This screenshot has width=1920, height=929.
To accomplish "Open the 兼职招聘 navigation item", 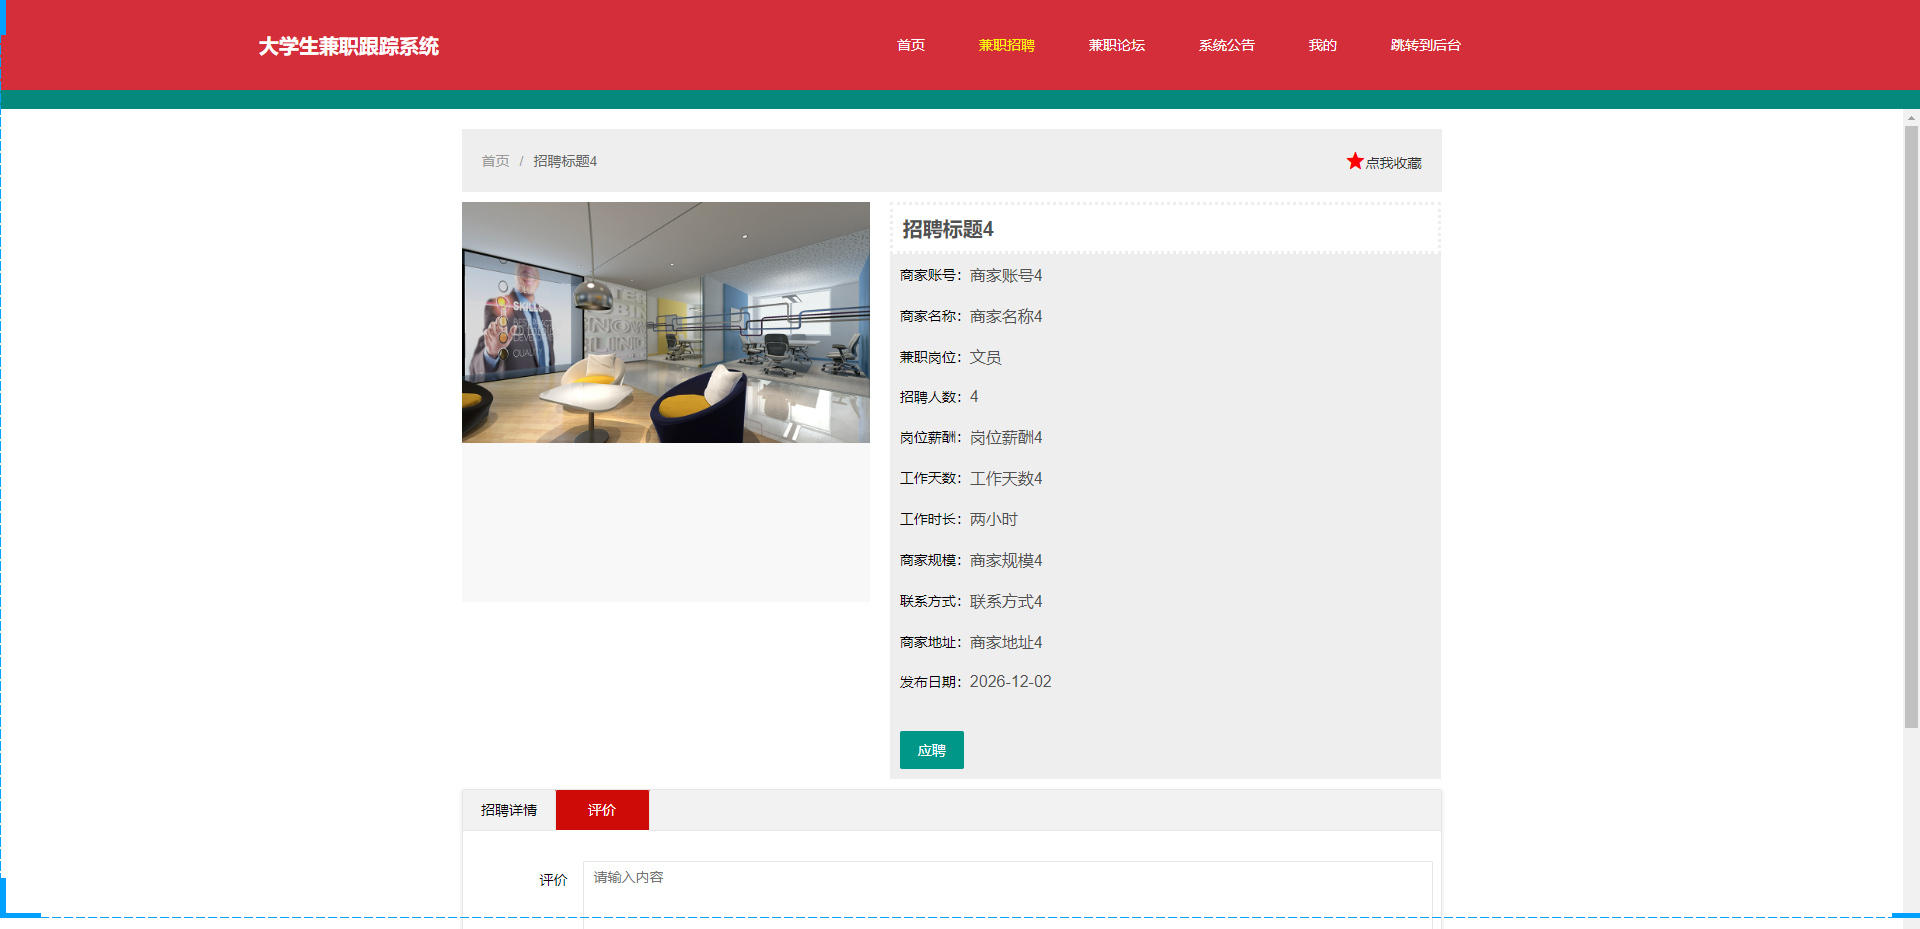I will [x=1006, y=45].
